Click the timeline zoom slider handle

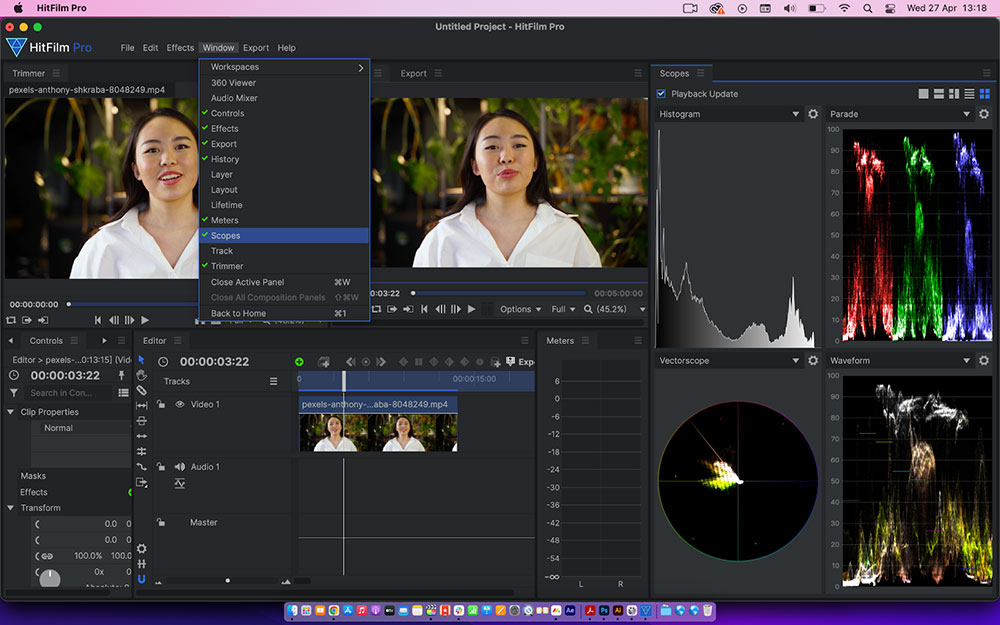coord(228,580)
